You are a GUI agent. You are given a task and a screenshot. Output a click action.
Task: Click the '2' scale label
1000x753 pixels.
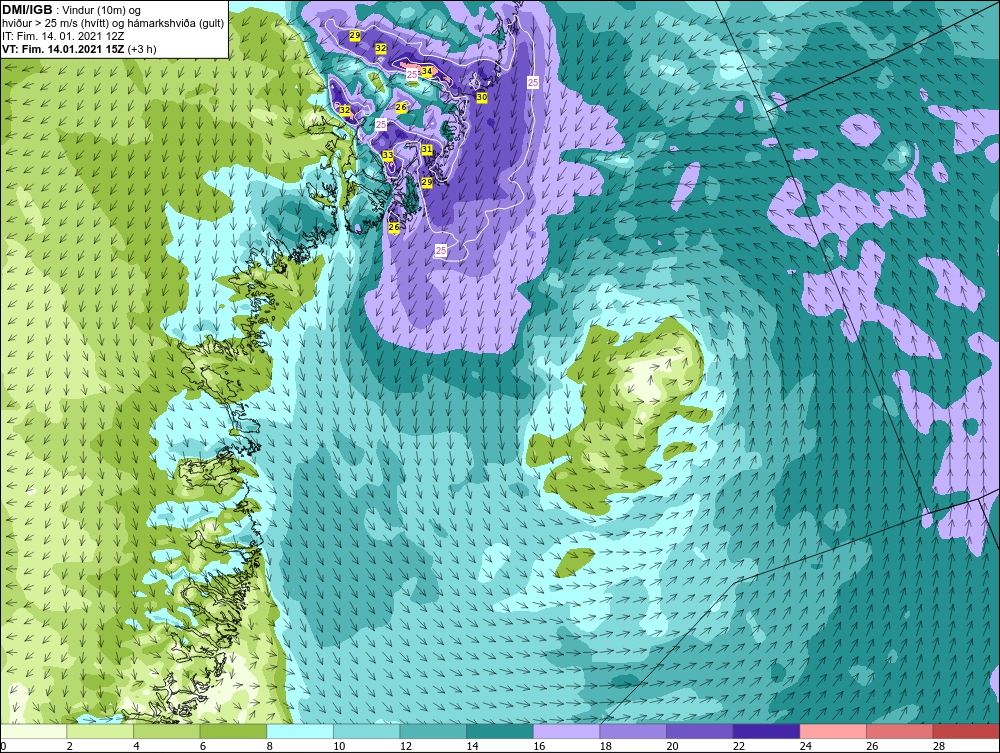70,746
